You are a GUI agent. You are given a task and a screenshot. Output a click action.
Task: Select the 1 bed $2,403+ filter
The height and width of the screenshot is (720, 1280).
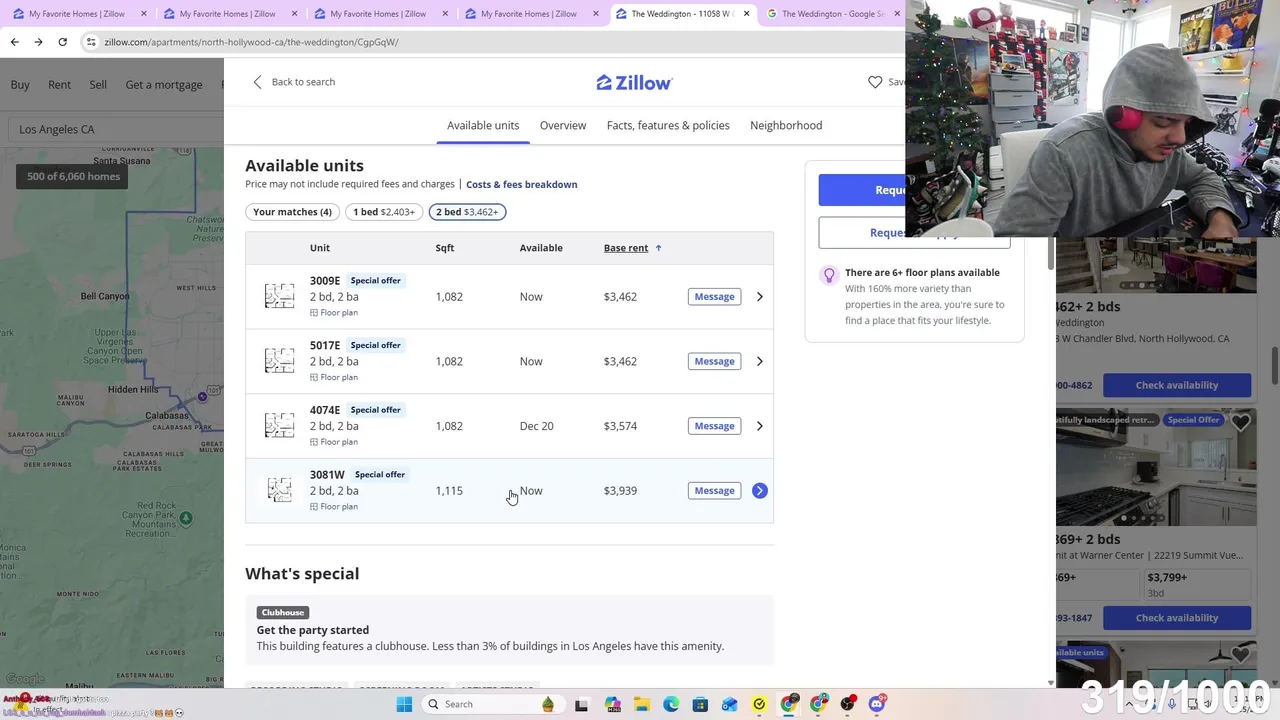(383, 212)
